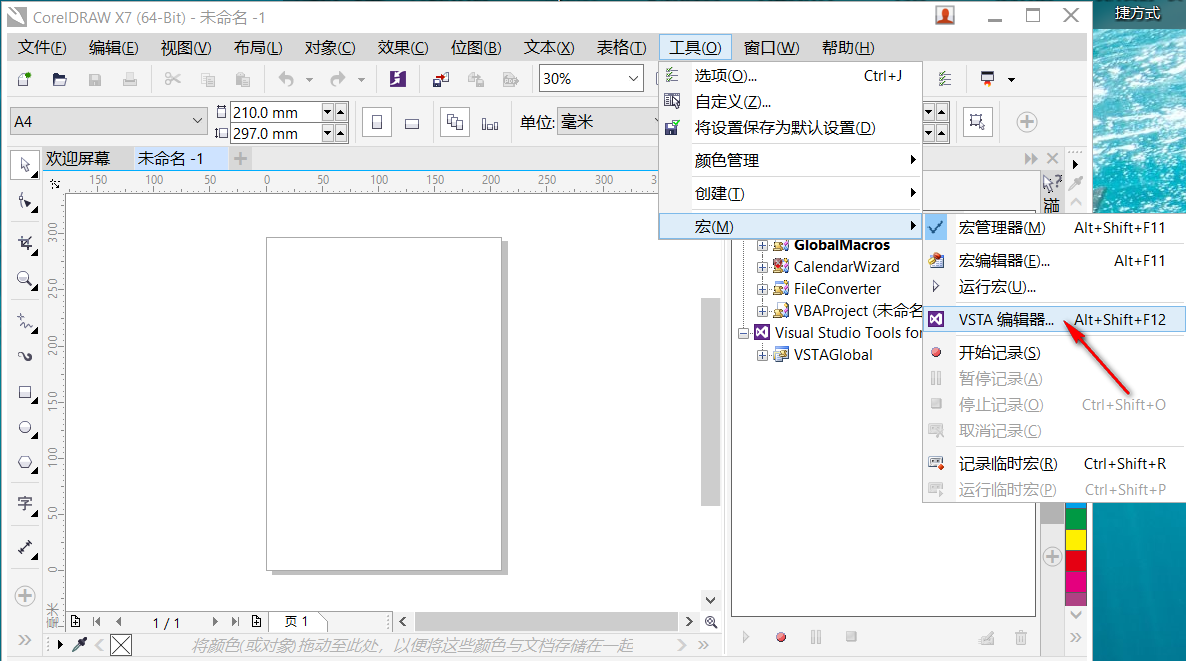Click the Copy icon in toolbar
This screenshot has width=1186, height=661.
click(x=208, y=79)
